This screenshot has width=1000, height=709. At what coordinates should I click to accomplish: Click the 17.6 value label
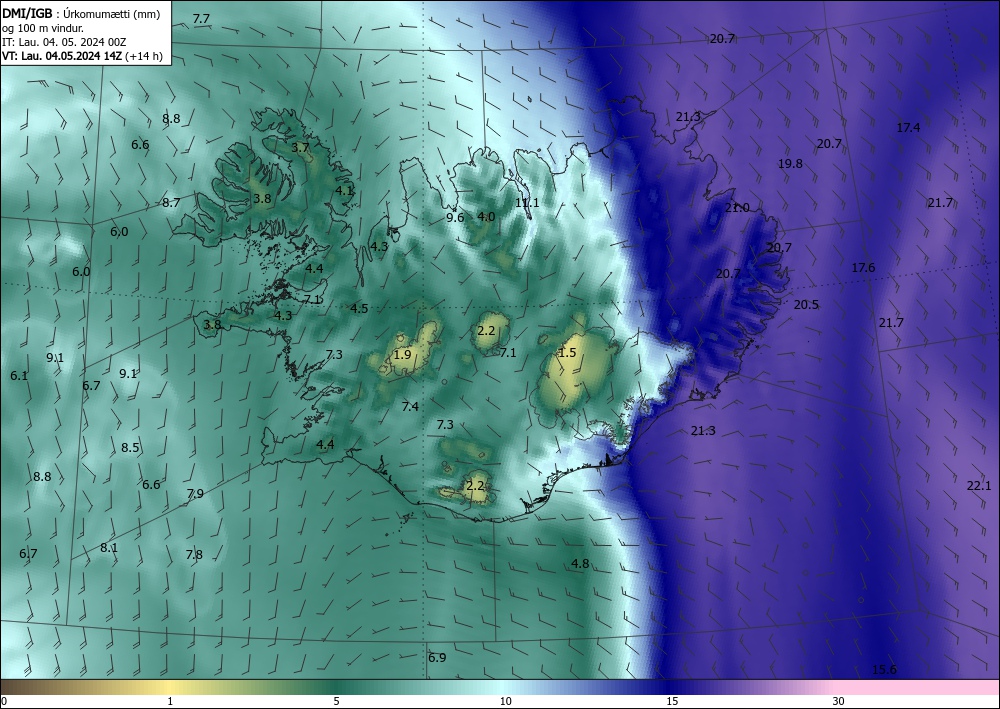[863, 268]
